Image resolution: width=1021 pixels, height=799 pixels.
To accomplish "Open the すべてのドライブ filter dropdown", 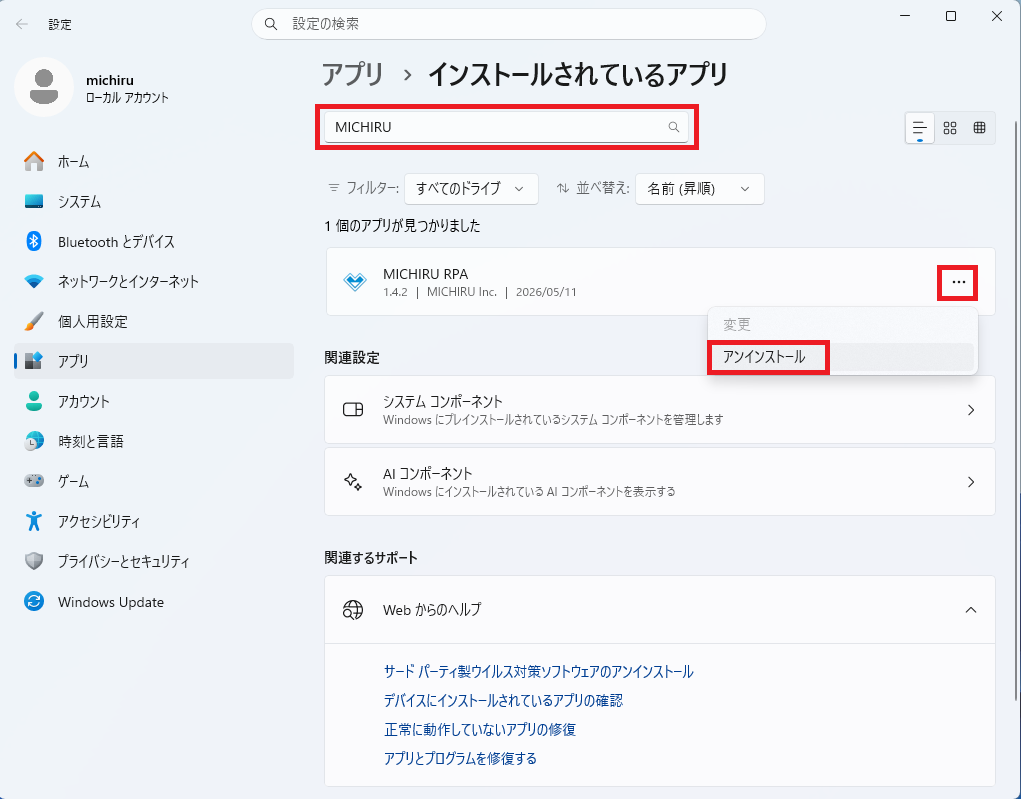I will point(471,189).
